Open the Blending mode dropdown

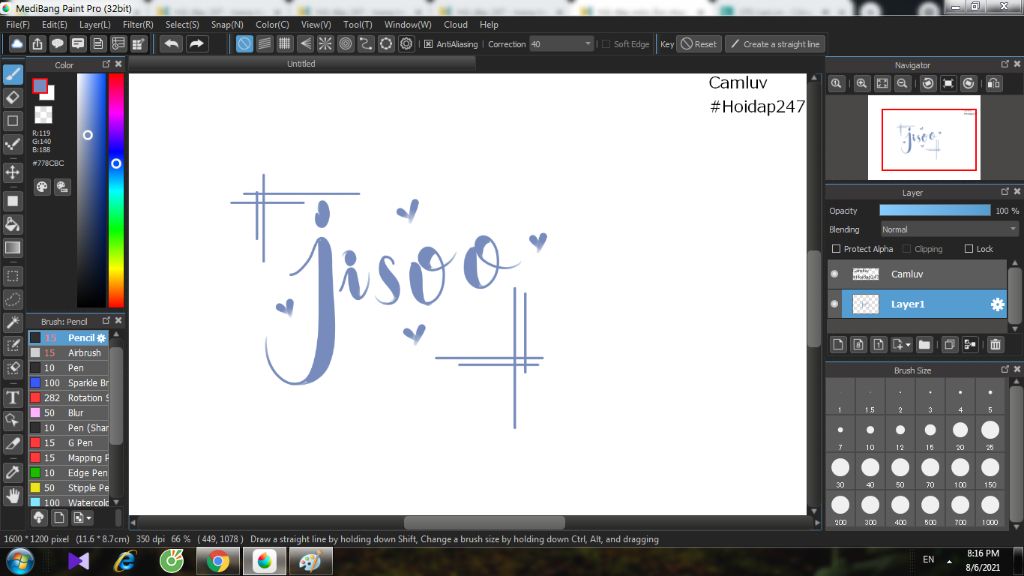(x=948, y=230)
